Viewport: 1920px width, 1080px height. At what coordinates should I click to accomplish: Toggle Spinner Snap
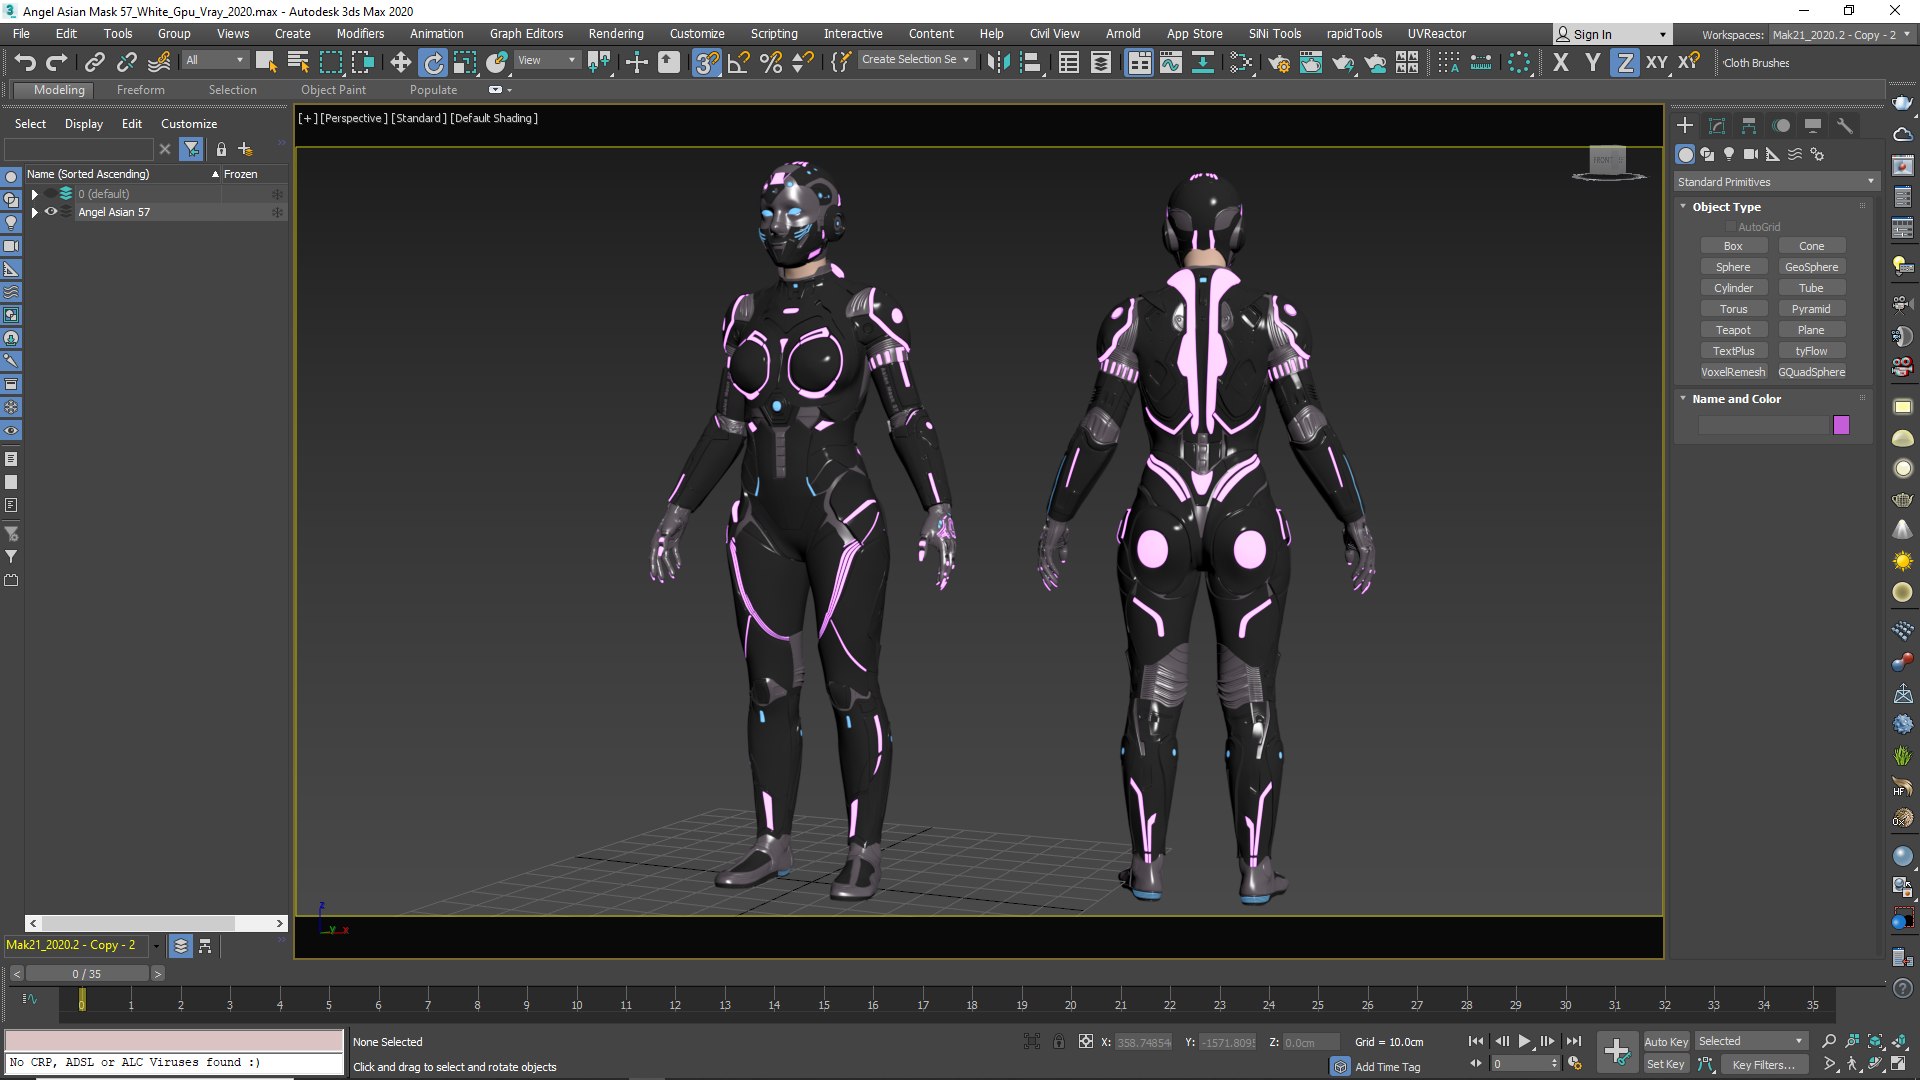click(x=803, y=62)
